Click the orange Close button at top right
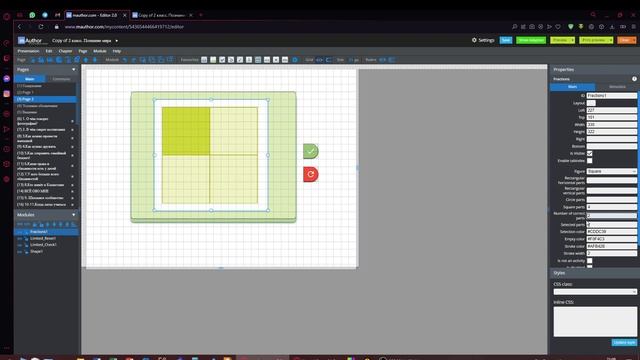The image size is (640, 360). (626, 40)
